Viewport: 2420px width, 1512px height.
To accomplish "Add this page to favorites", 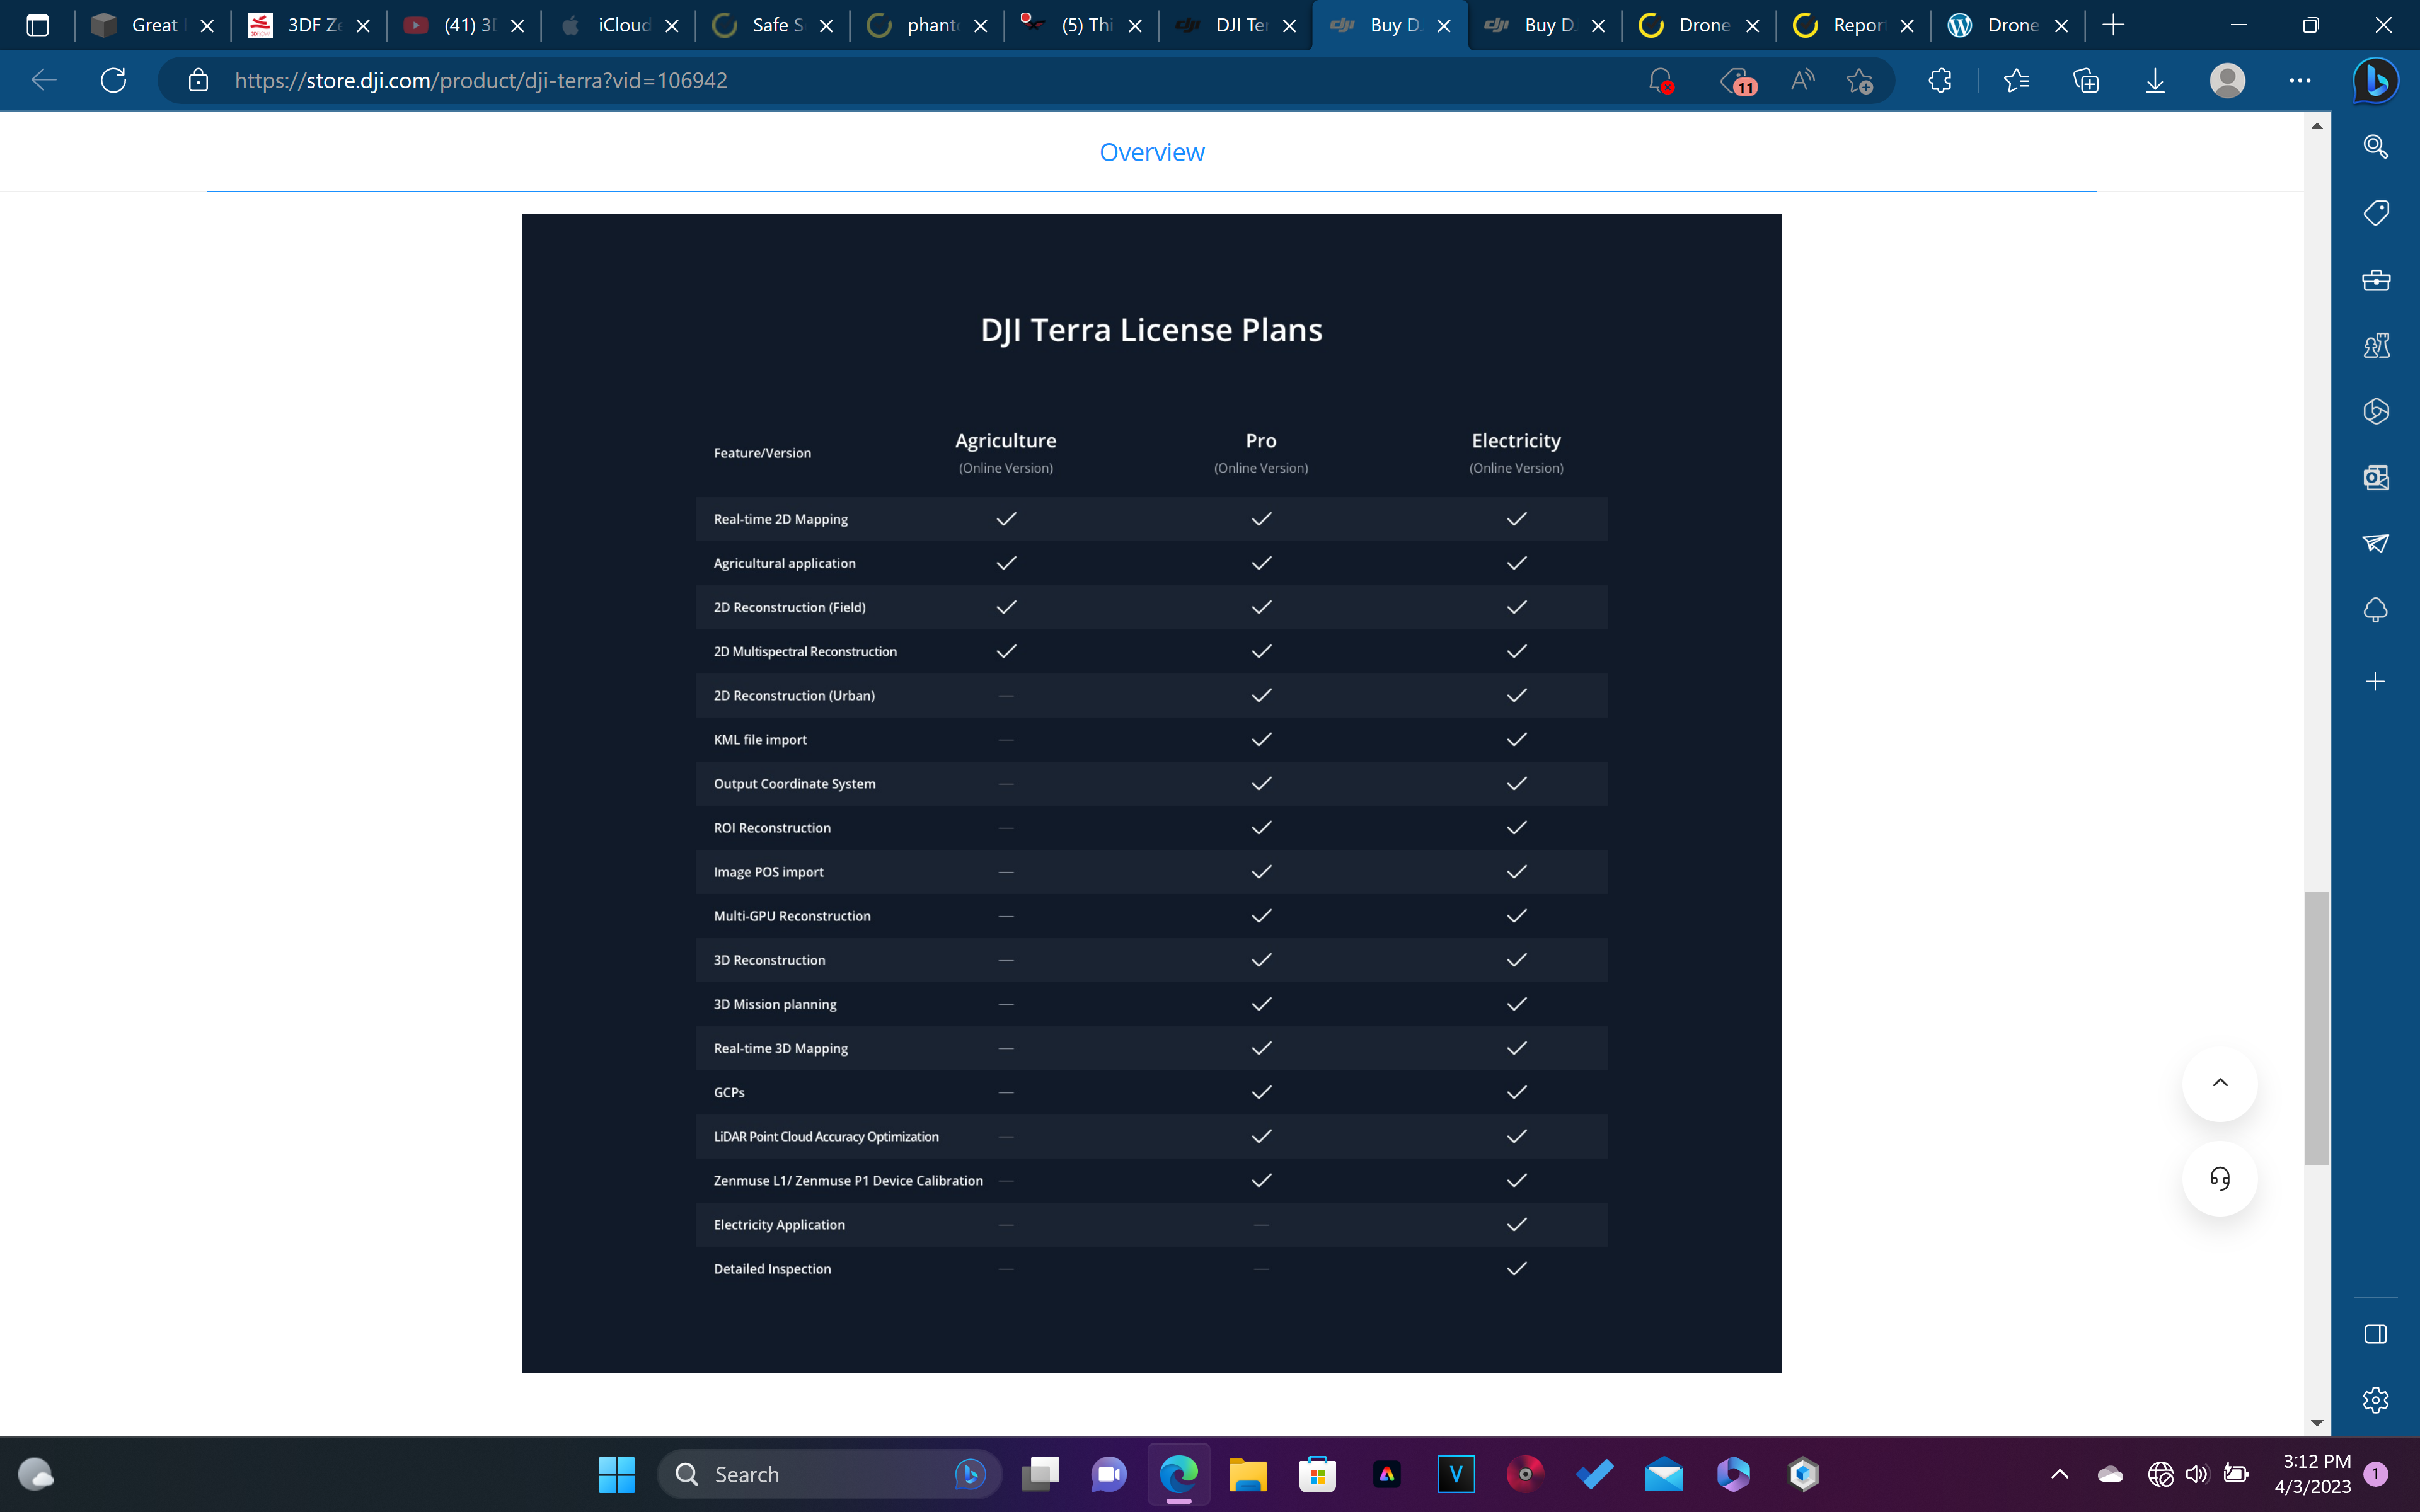I will [x=1860, y=80].
